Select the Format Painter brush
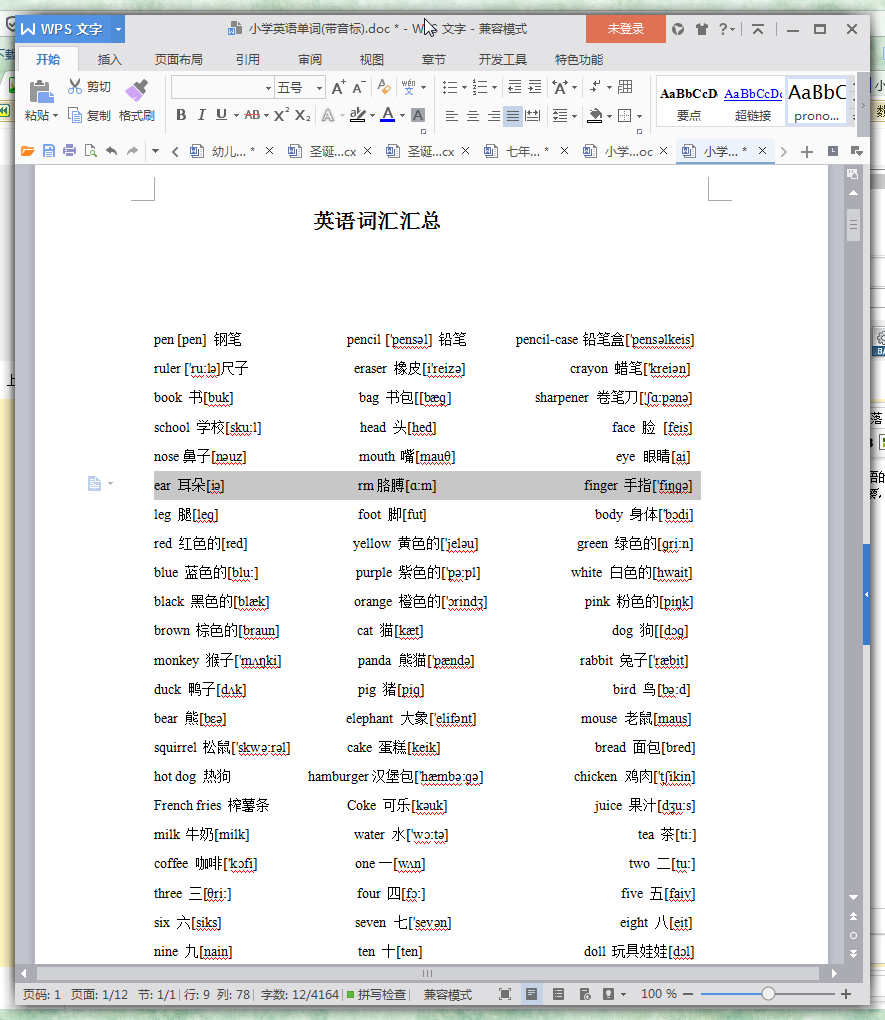The width and height of the screenshot is (885, 1020). [x=136, y=90]
